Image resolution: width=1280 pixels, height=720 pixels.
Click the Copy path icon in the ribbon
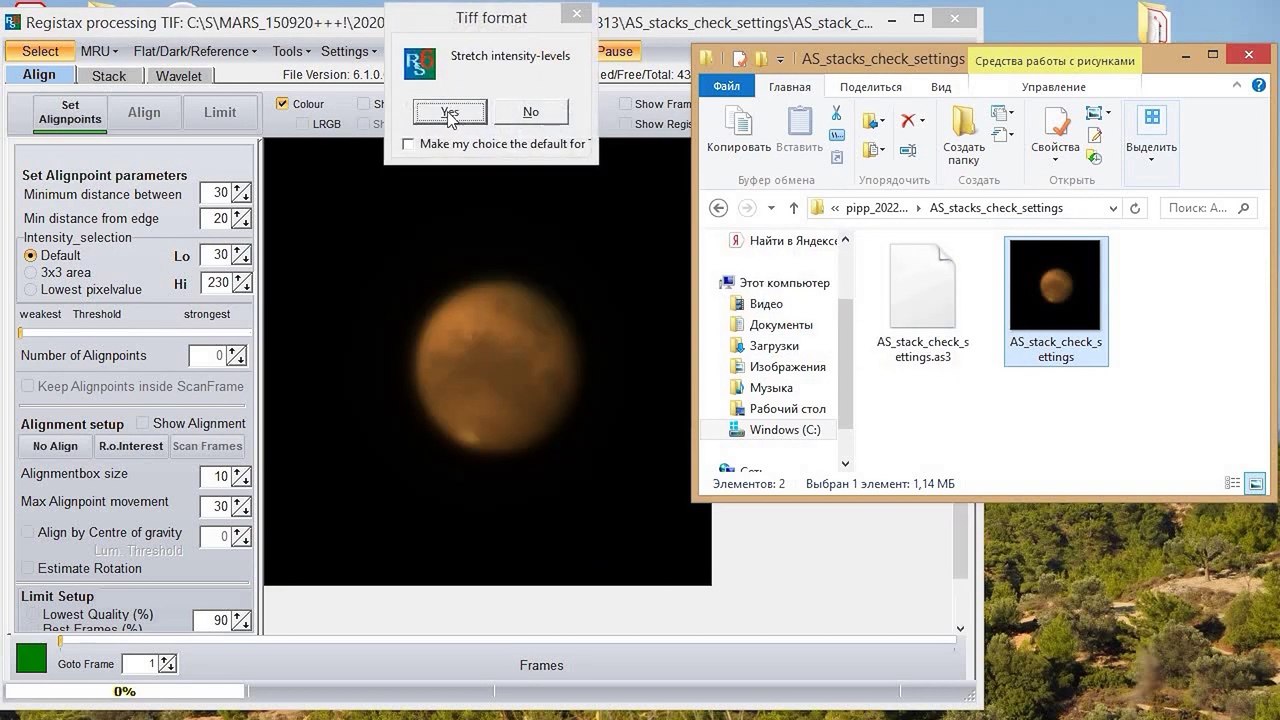tap(836, 135)
